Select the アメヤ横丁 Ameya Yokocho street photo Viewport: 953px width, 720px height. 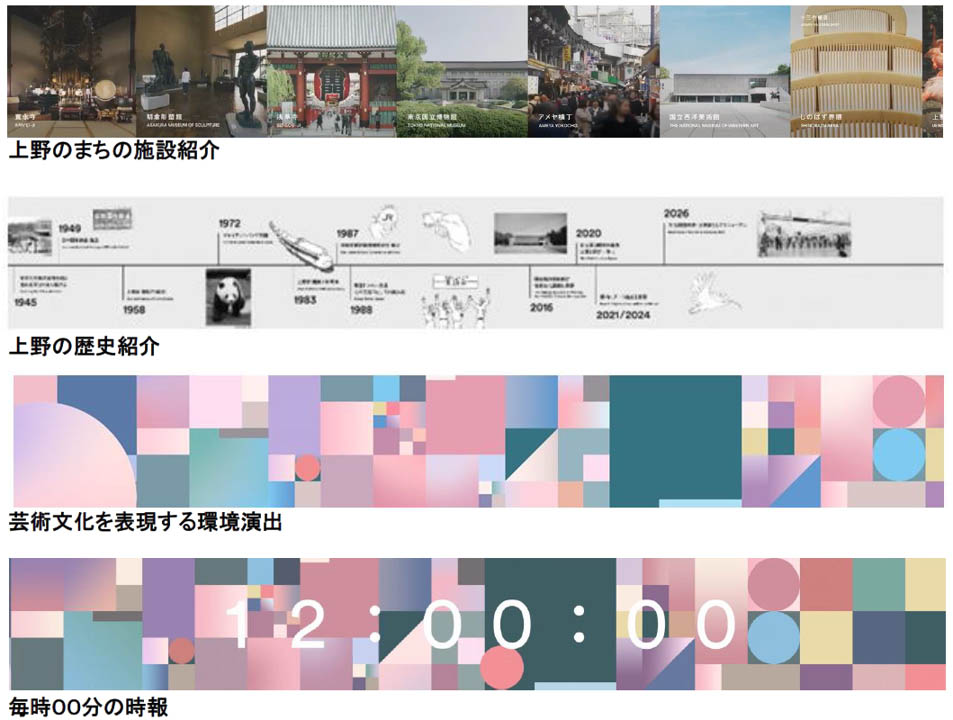(594, 72)
